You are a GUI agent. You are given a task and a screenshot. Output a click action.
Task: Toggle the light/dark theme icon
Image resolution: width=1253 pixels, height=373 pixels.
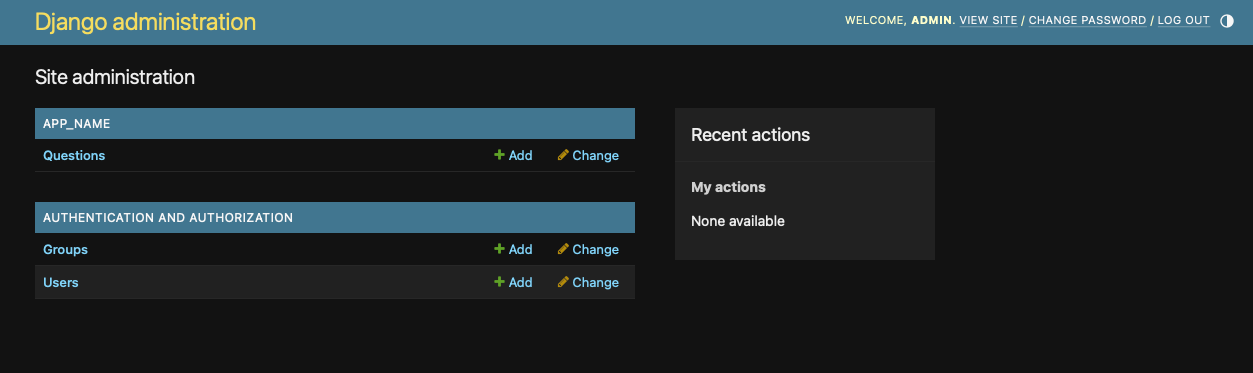(x=1227, y=20)
